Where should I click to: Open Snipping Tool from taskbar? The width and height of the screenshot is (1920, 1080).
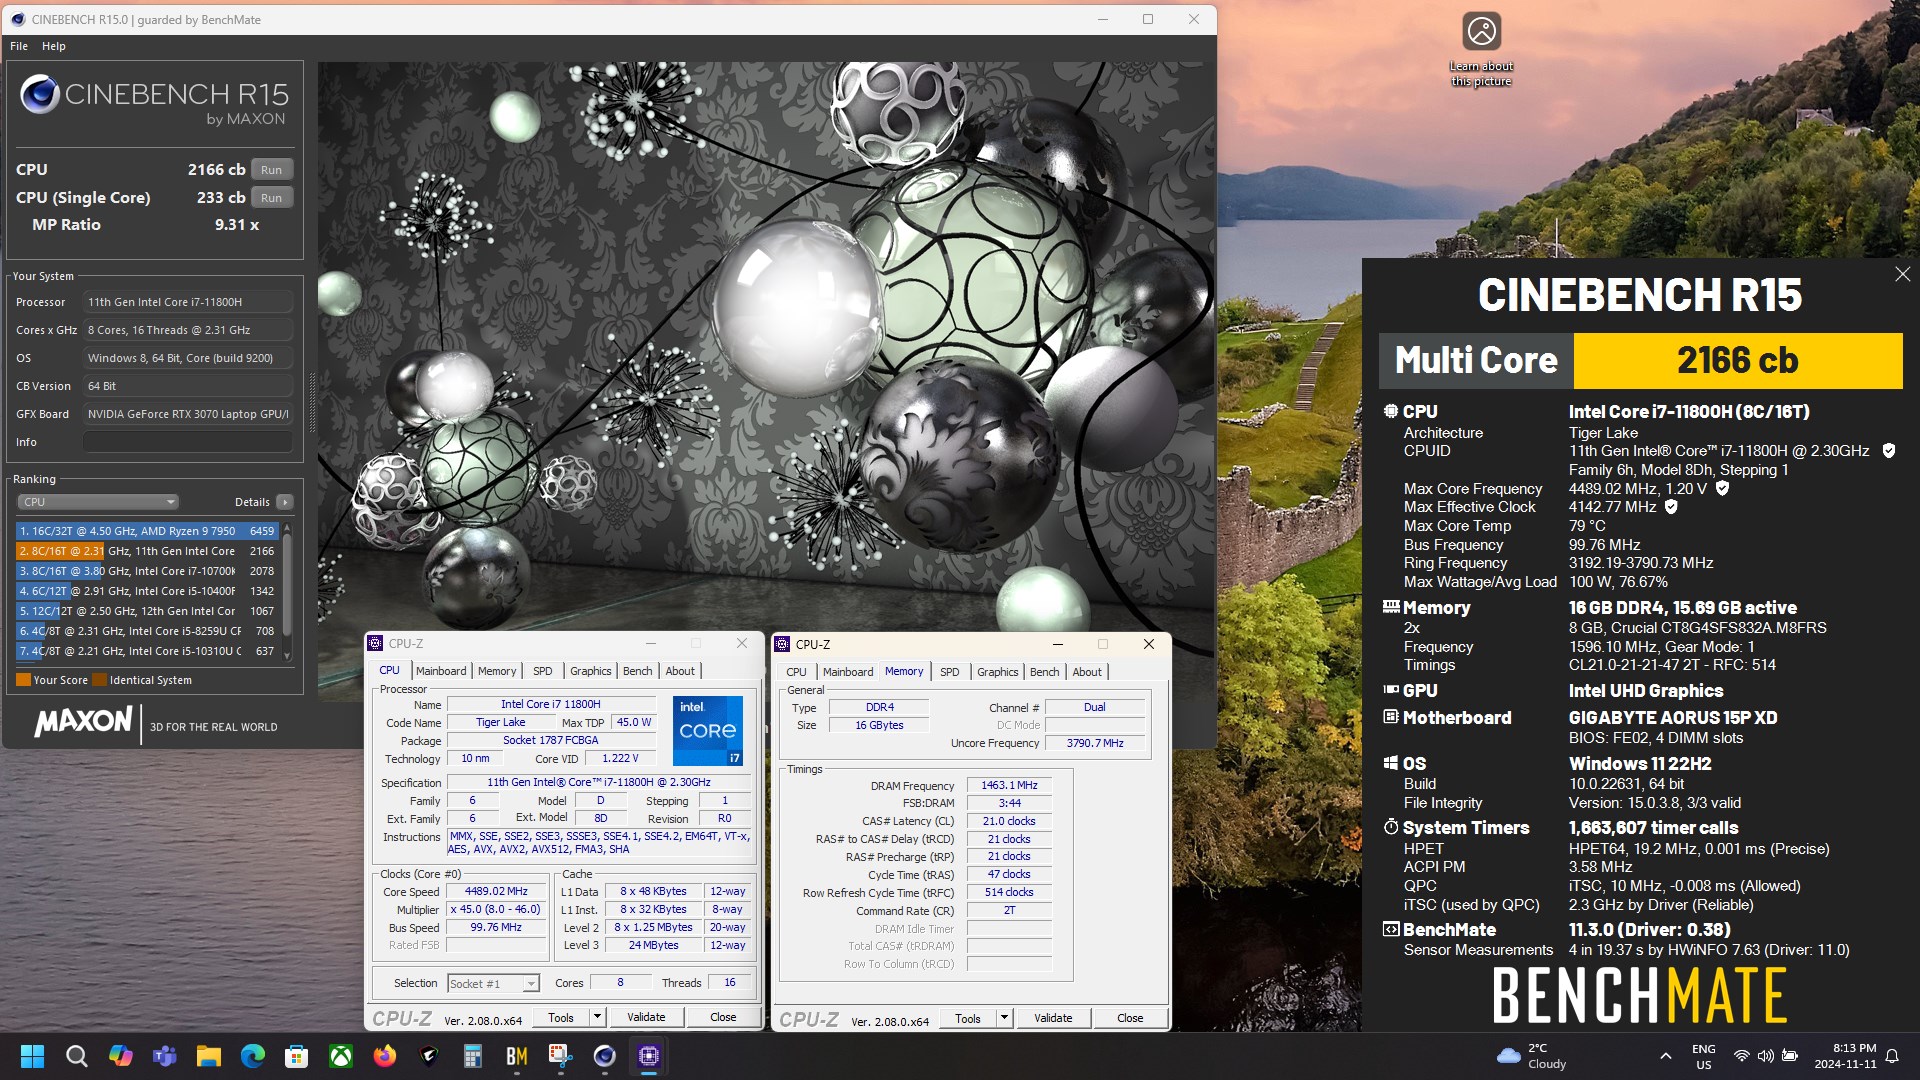561,1056
